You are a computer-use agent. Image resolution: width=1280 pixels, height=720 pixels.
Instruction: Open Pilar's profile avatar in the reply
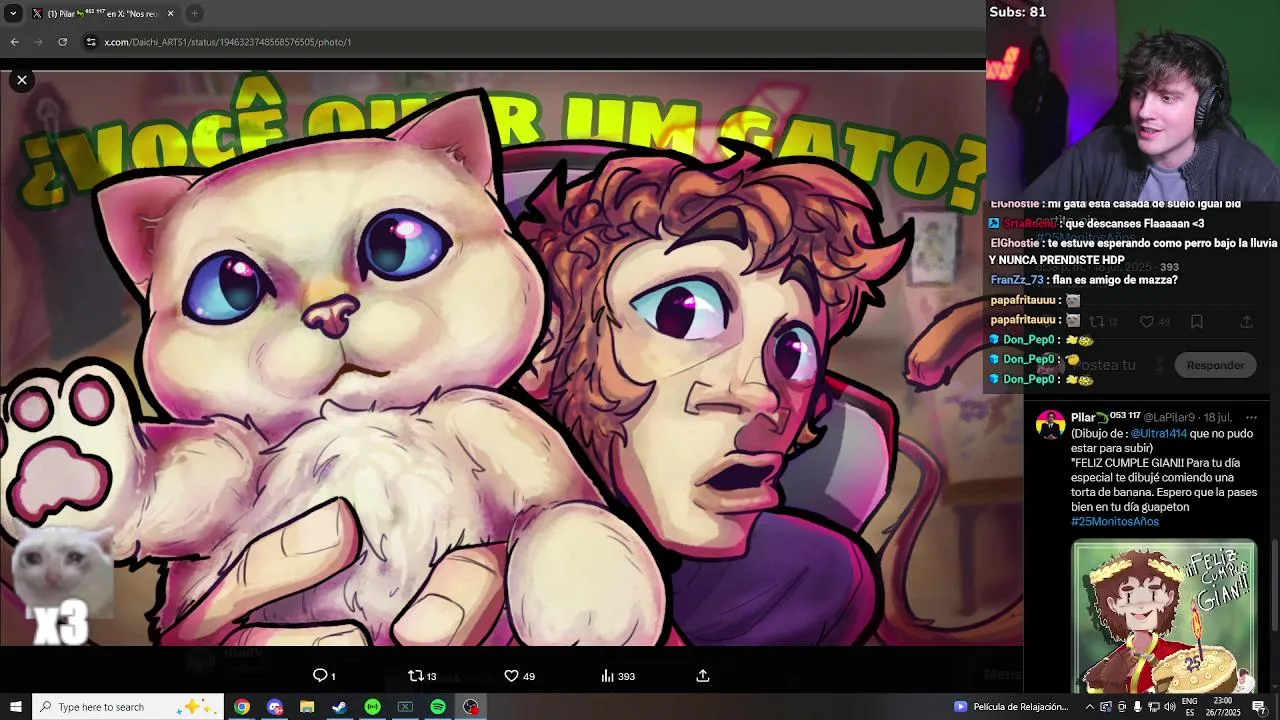[x=1050, y=425]
